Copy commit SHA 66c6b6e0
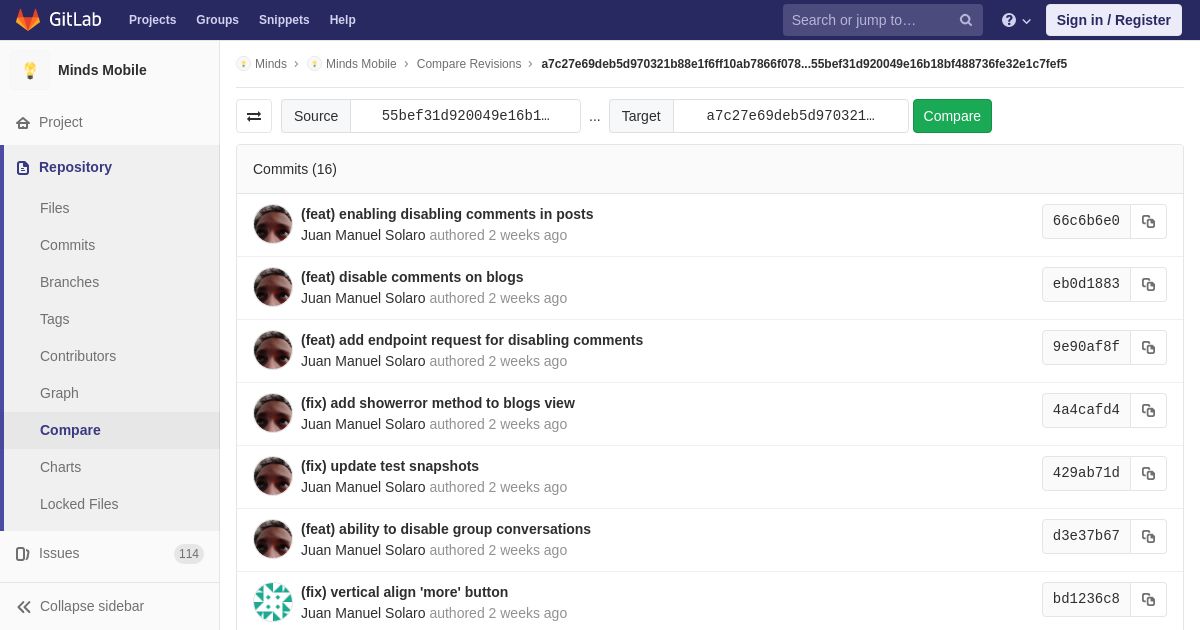The image size is (1200, 630). pyautogui.click(x=1148, y=222)
